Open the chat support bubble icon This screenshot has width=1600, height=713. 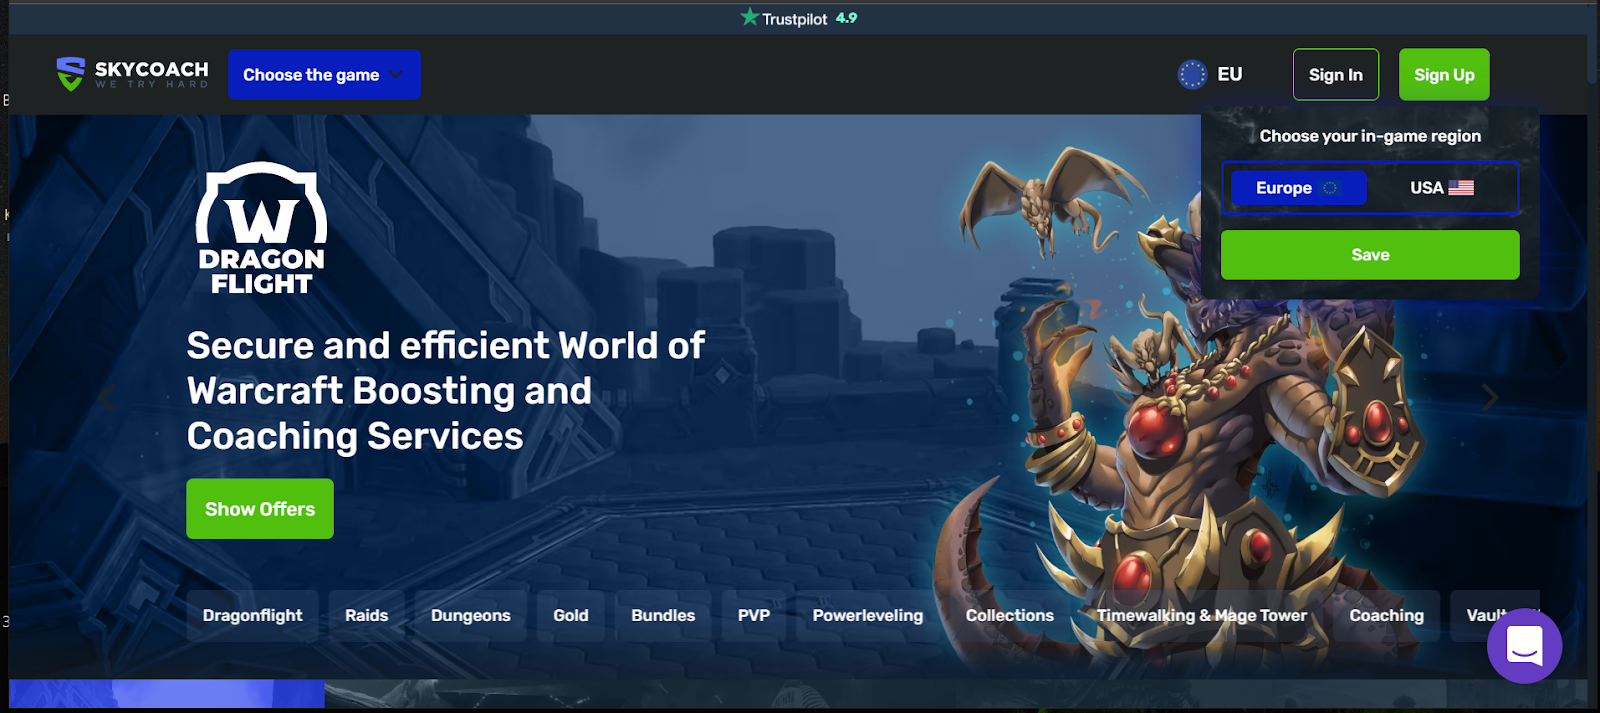[1524, 646]
